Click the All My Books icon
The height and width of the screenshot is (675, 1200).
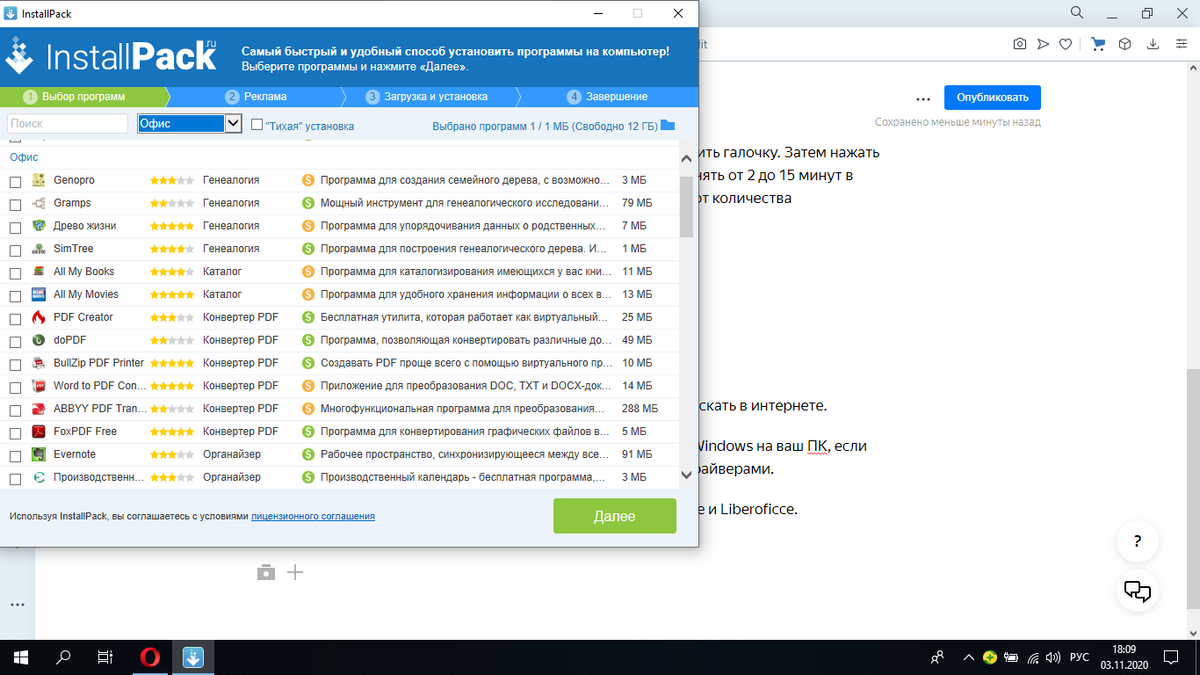(x=39, y=271)
